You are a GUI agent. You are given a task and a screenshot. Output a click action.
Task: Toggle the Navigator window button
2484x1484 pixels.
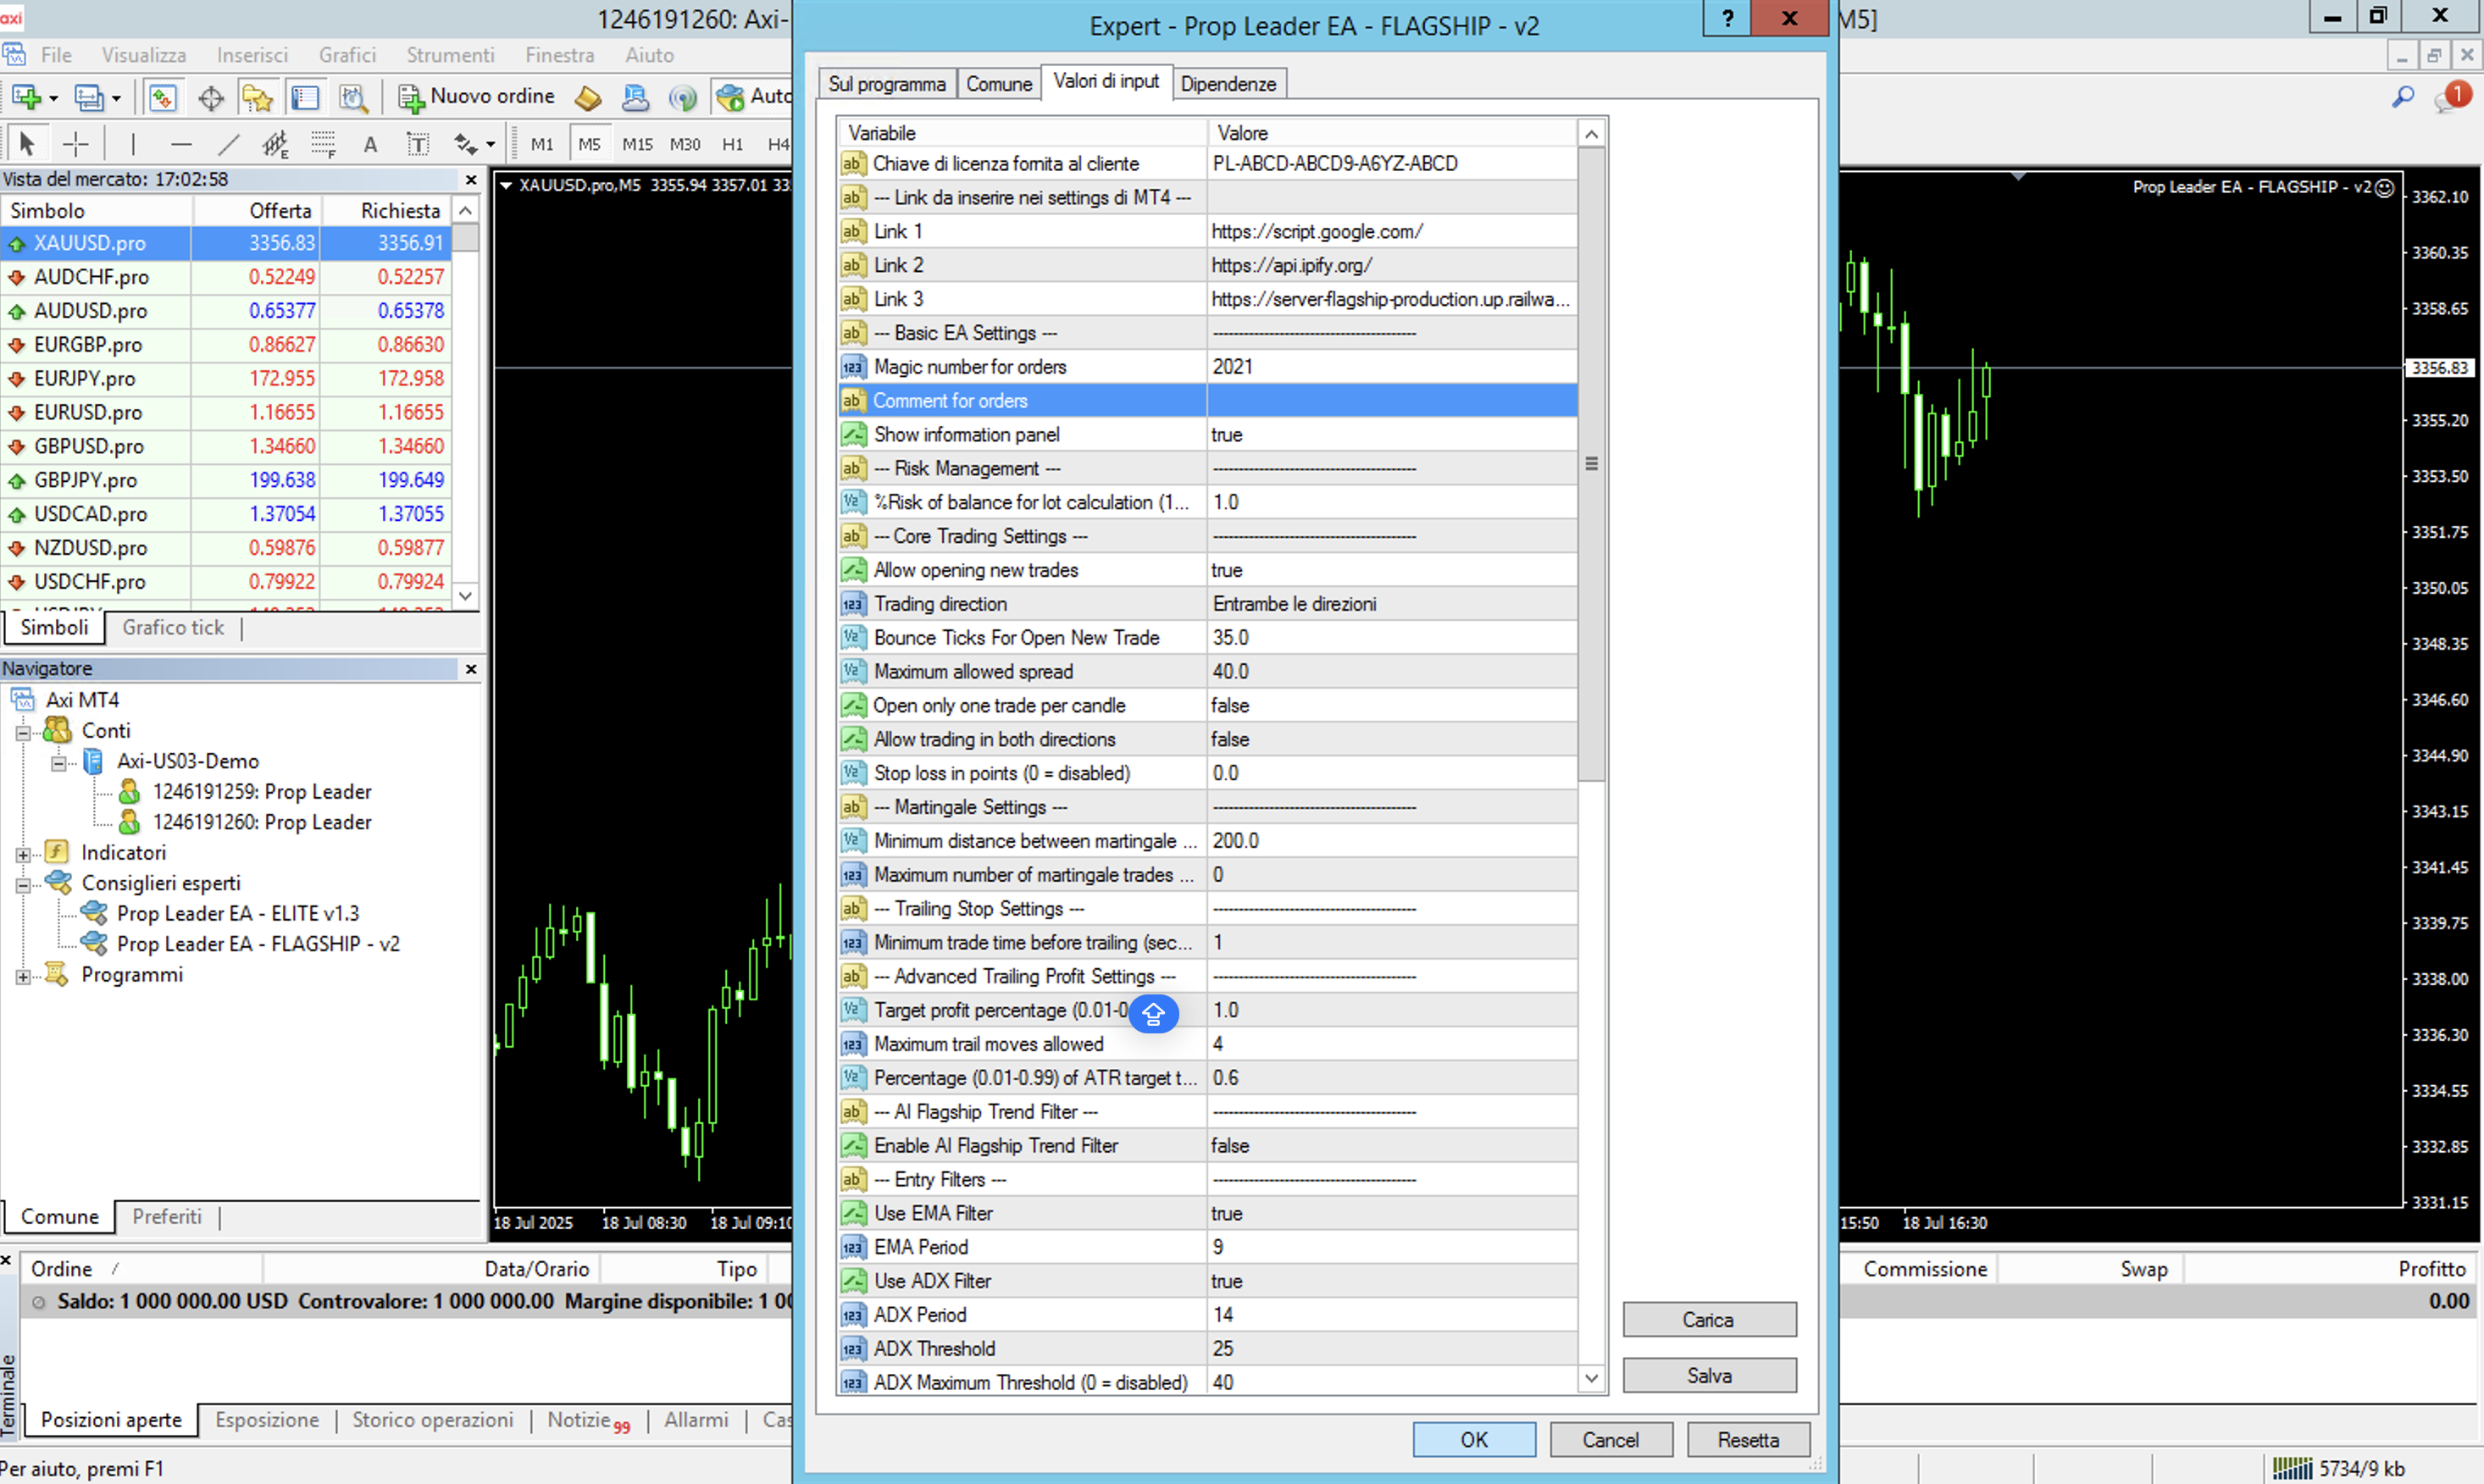point(257,97)
